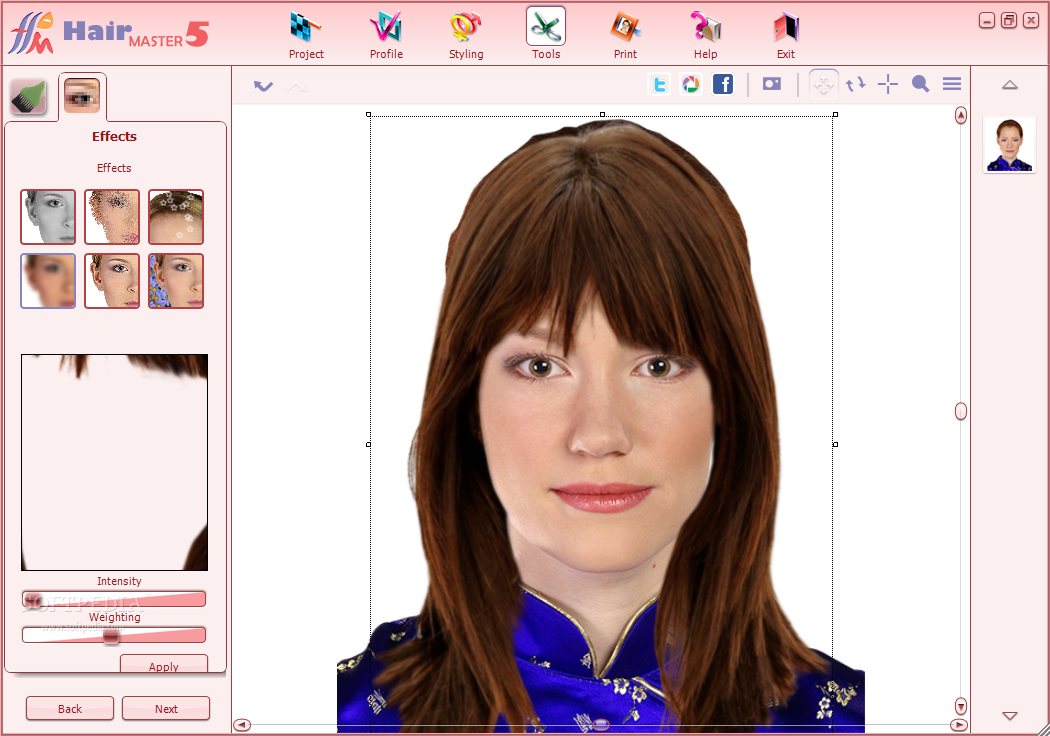Viewport: 1050px width, 736px height.
Task: Click the up triangle in thumbnail strip
Action: 1010,85
